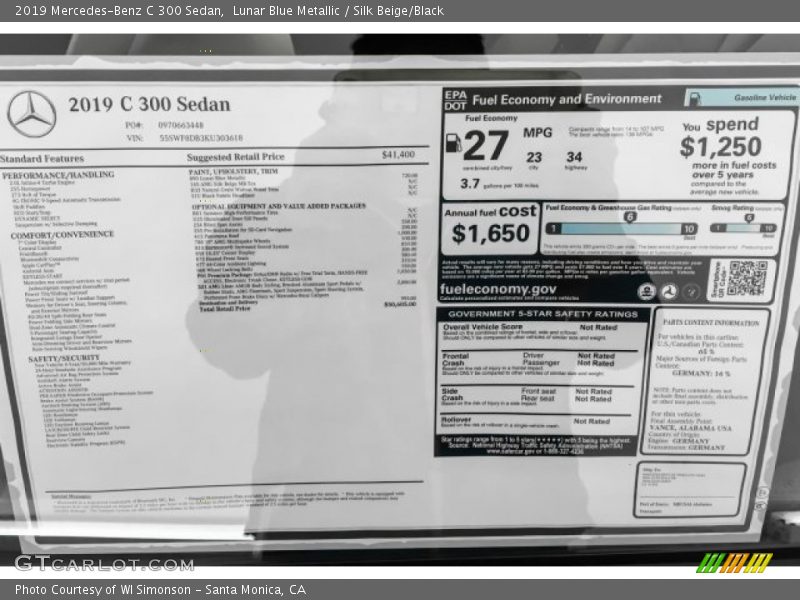This screenshot has height=600, width=800.
Task: Click the 'Gasoline Vehicle' label
Action: click(x=765, y=97)
